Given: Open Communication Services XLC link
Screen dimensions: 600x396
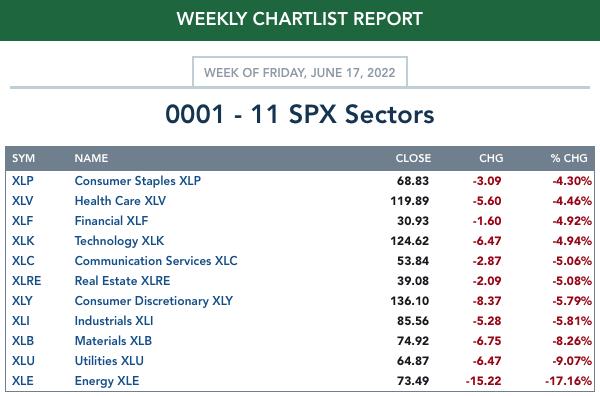Looking at the screenshot, I should point(156,261).
